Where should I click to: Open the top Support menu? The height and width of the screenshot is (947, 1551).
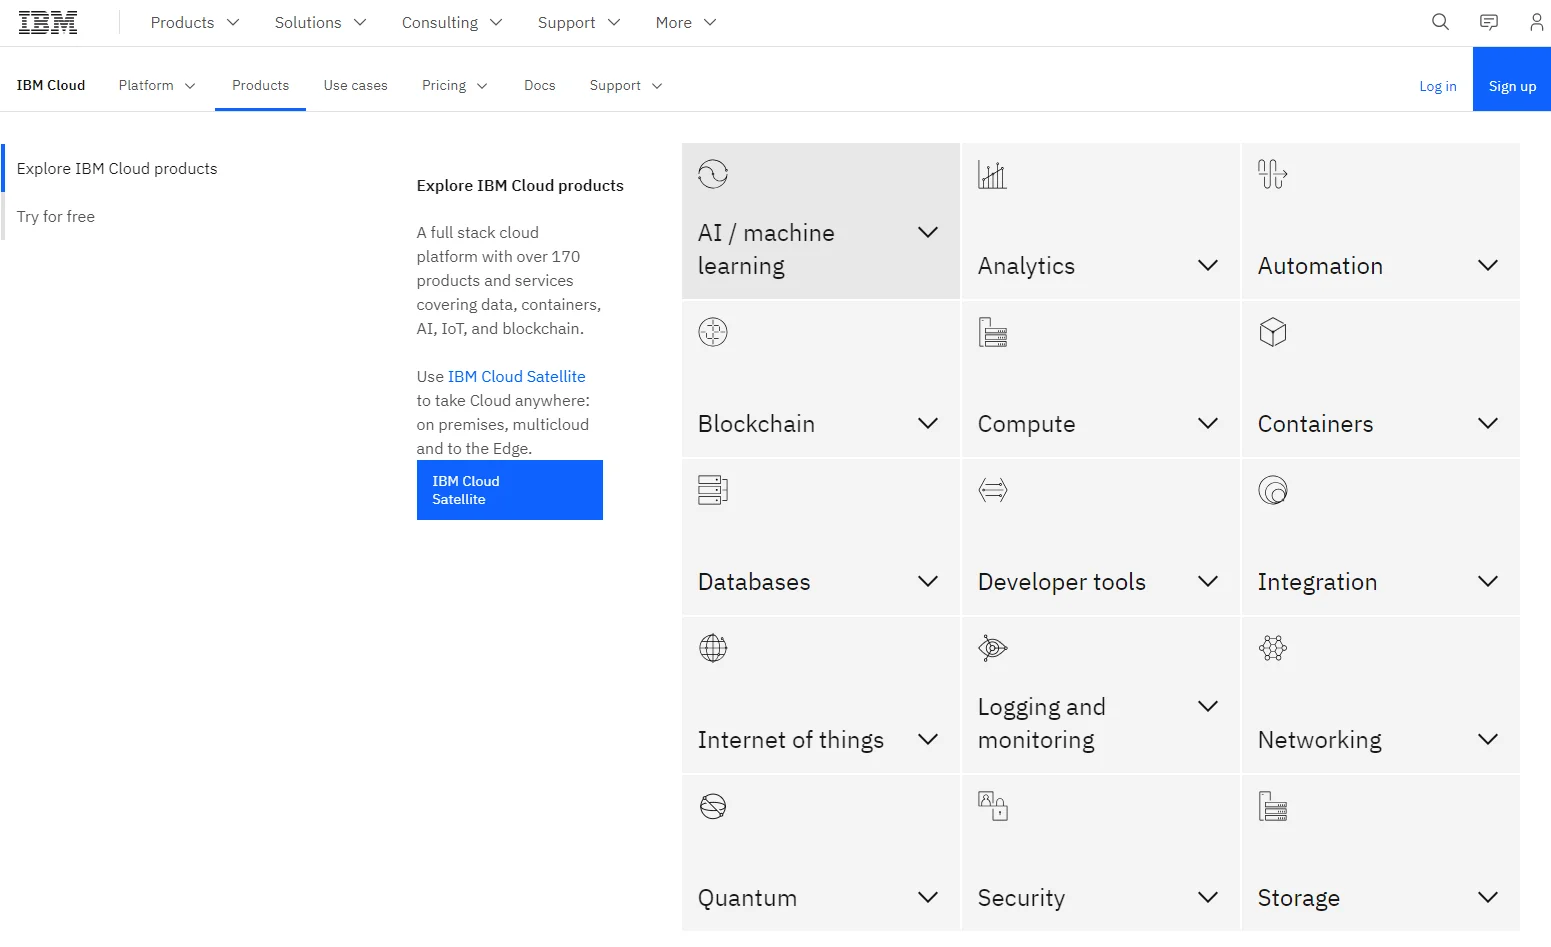pyautogui.click(x=579, y=22)
